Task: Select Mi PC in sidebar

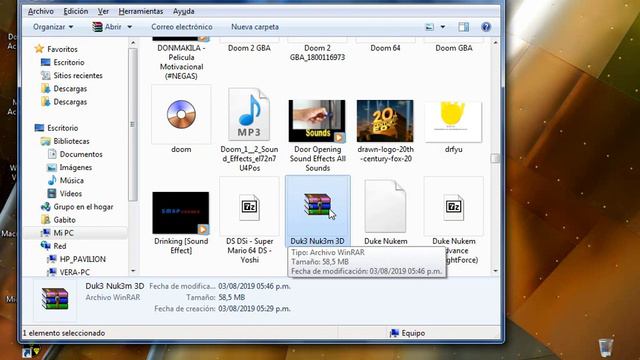Action: 58,233
